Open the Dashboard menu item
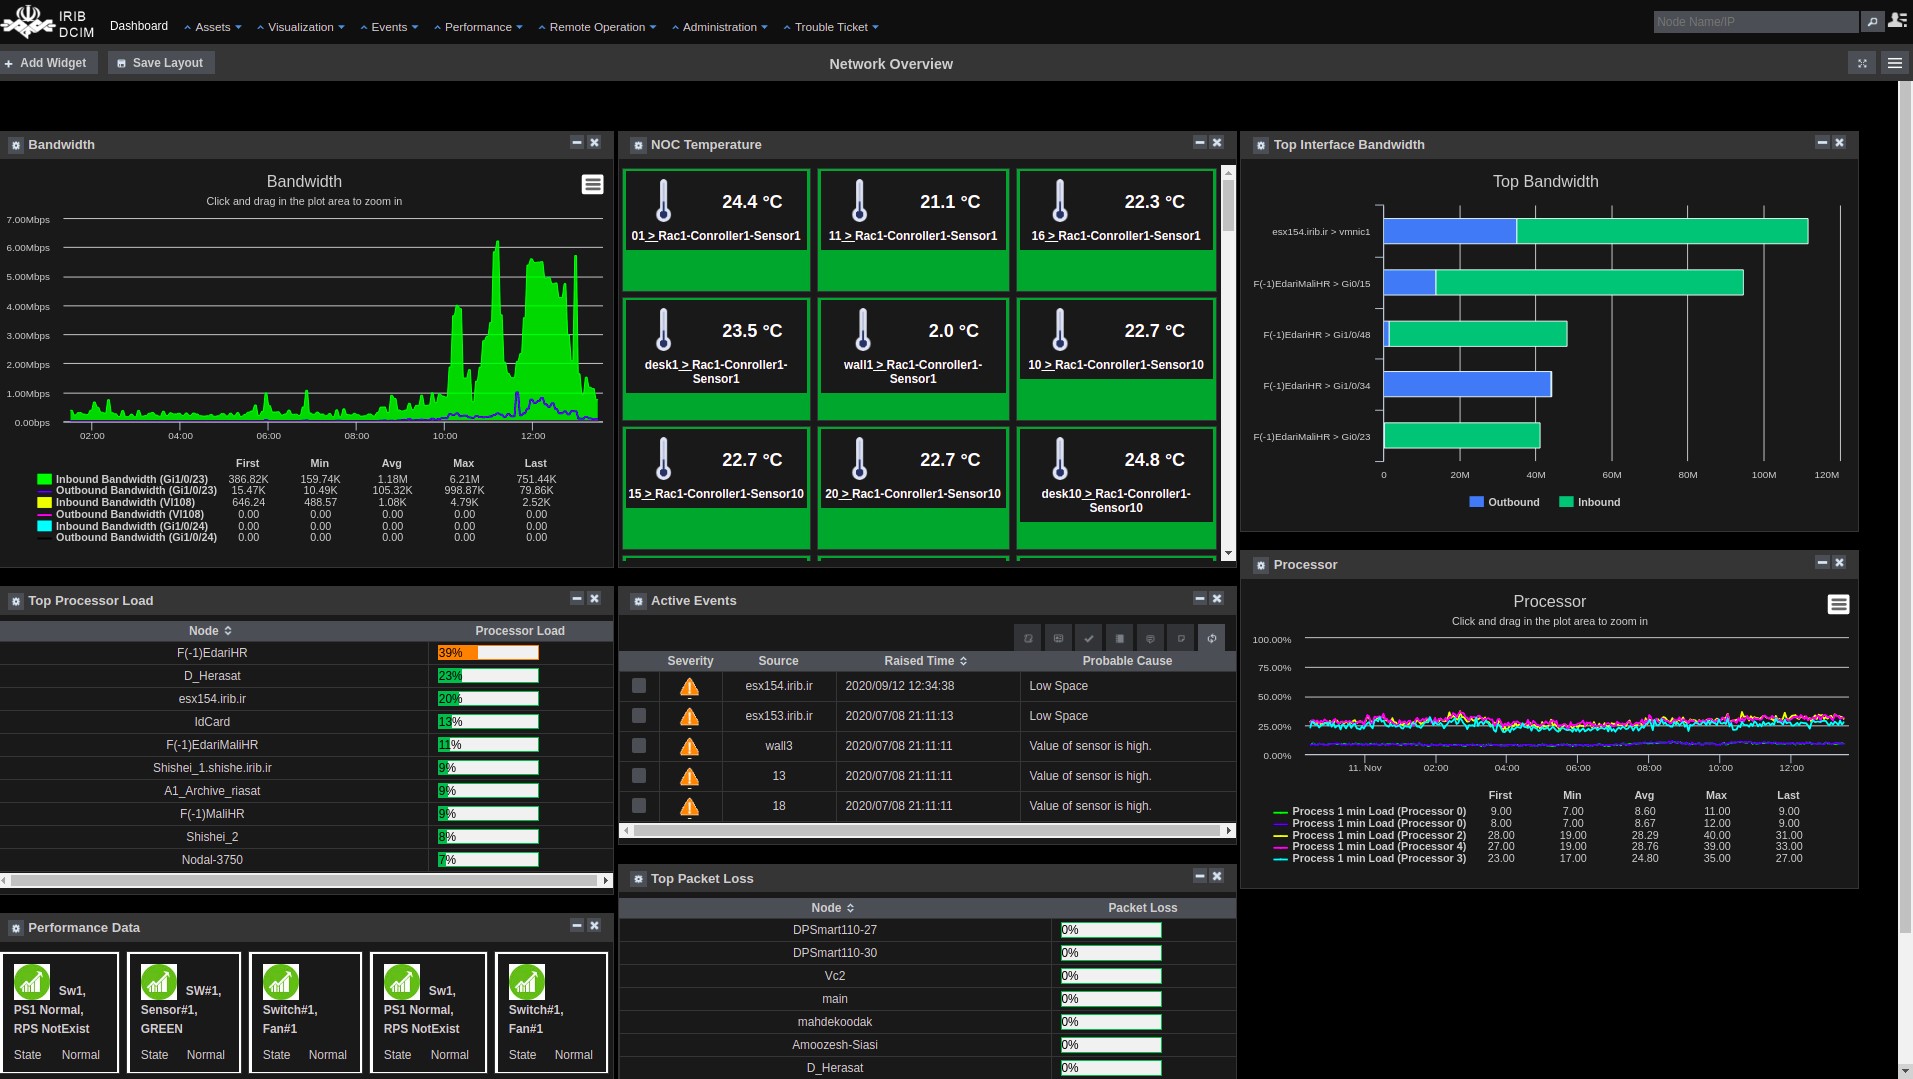This screenshot has width=1913, height=1079. pos(139,26)
